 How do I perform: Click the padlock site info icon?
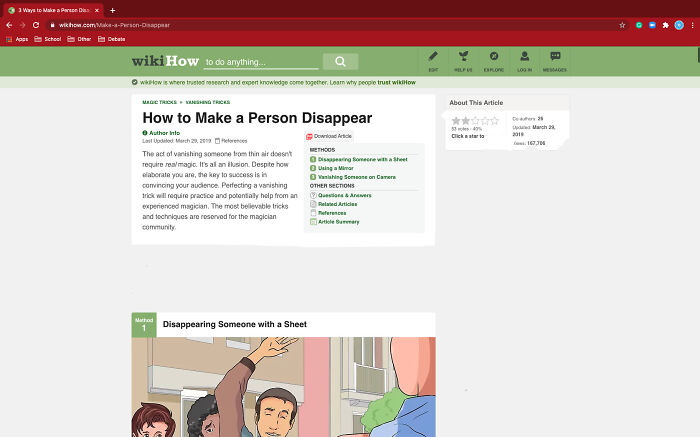[x=52, y=25]
